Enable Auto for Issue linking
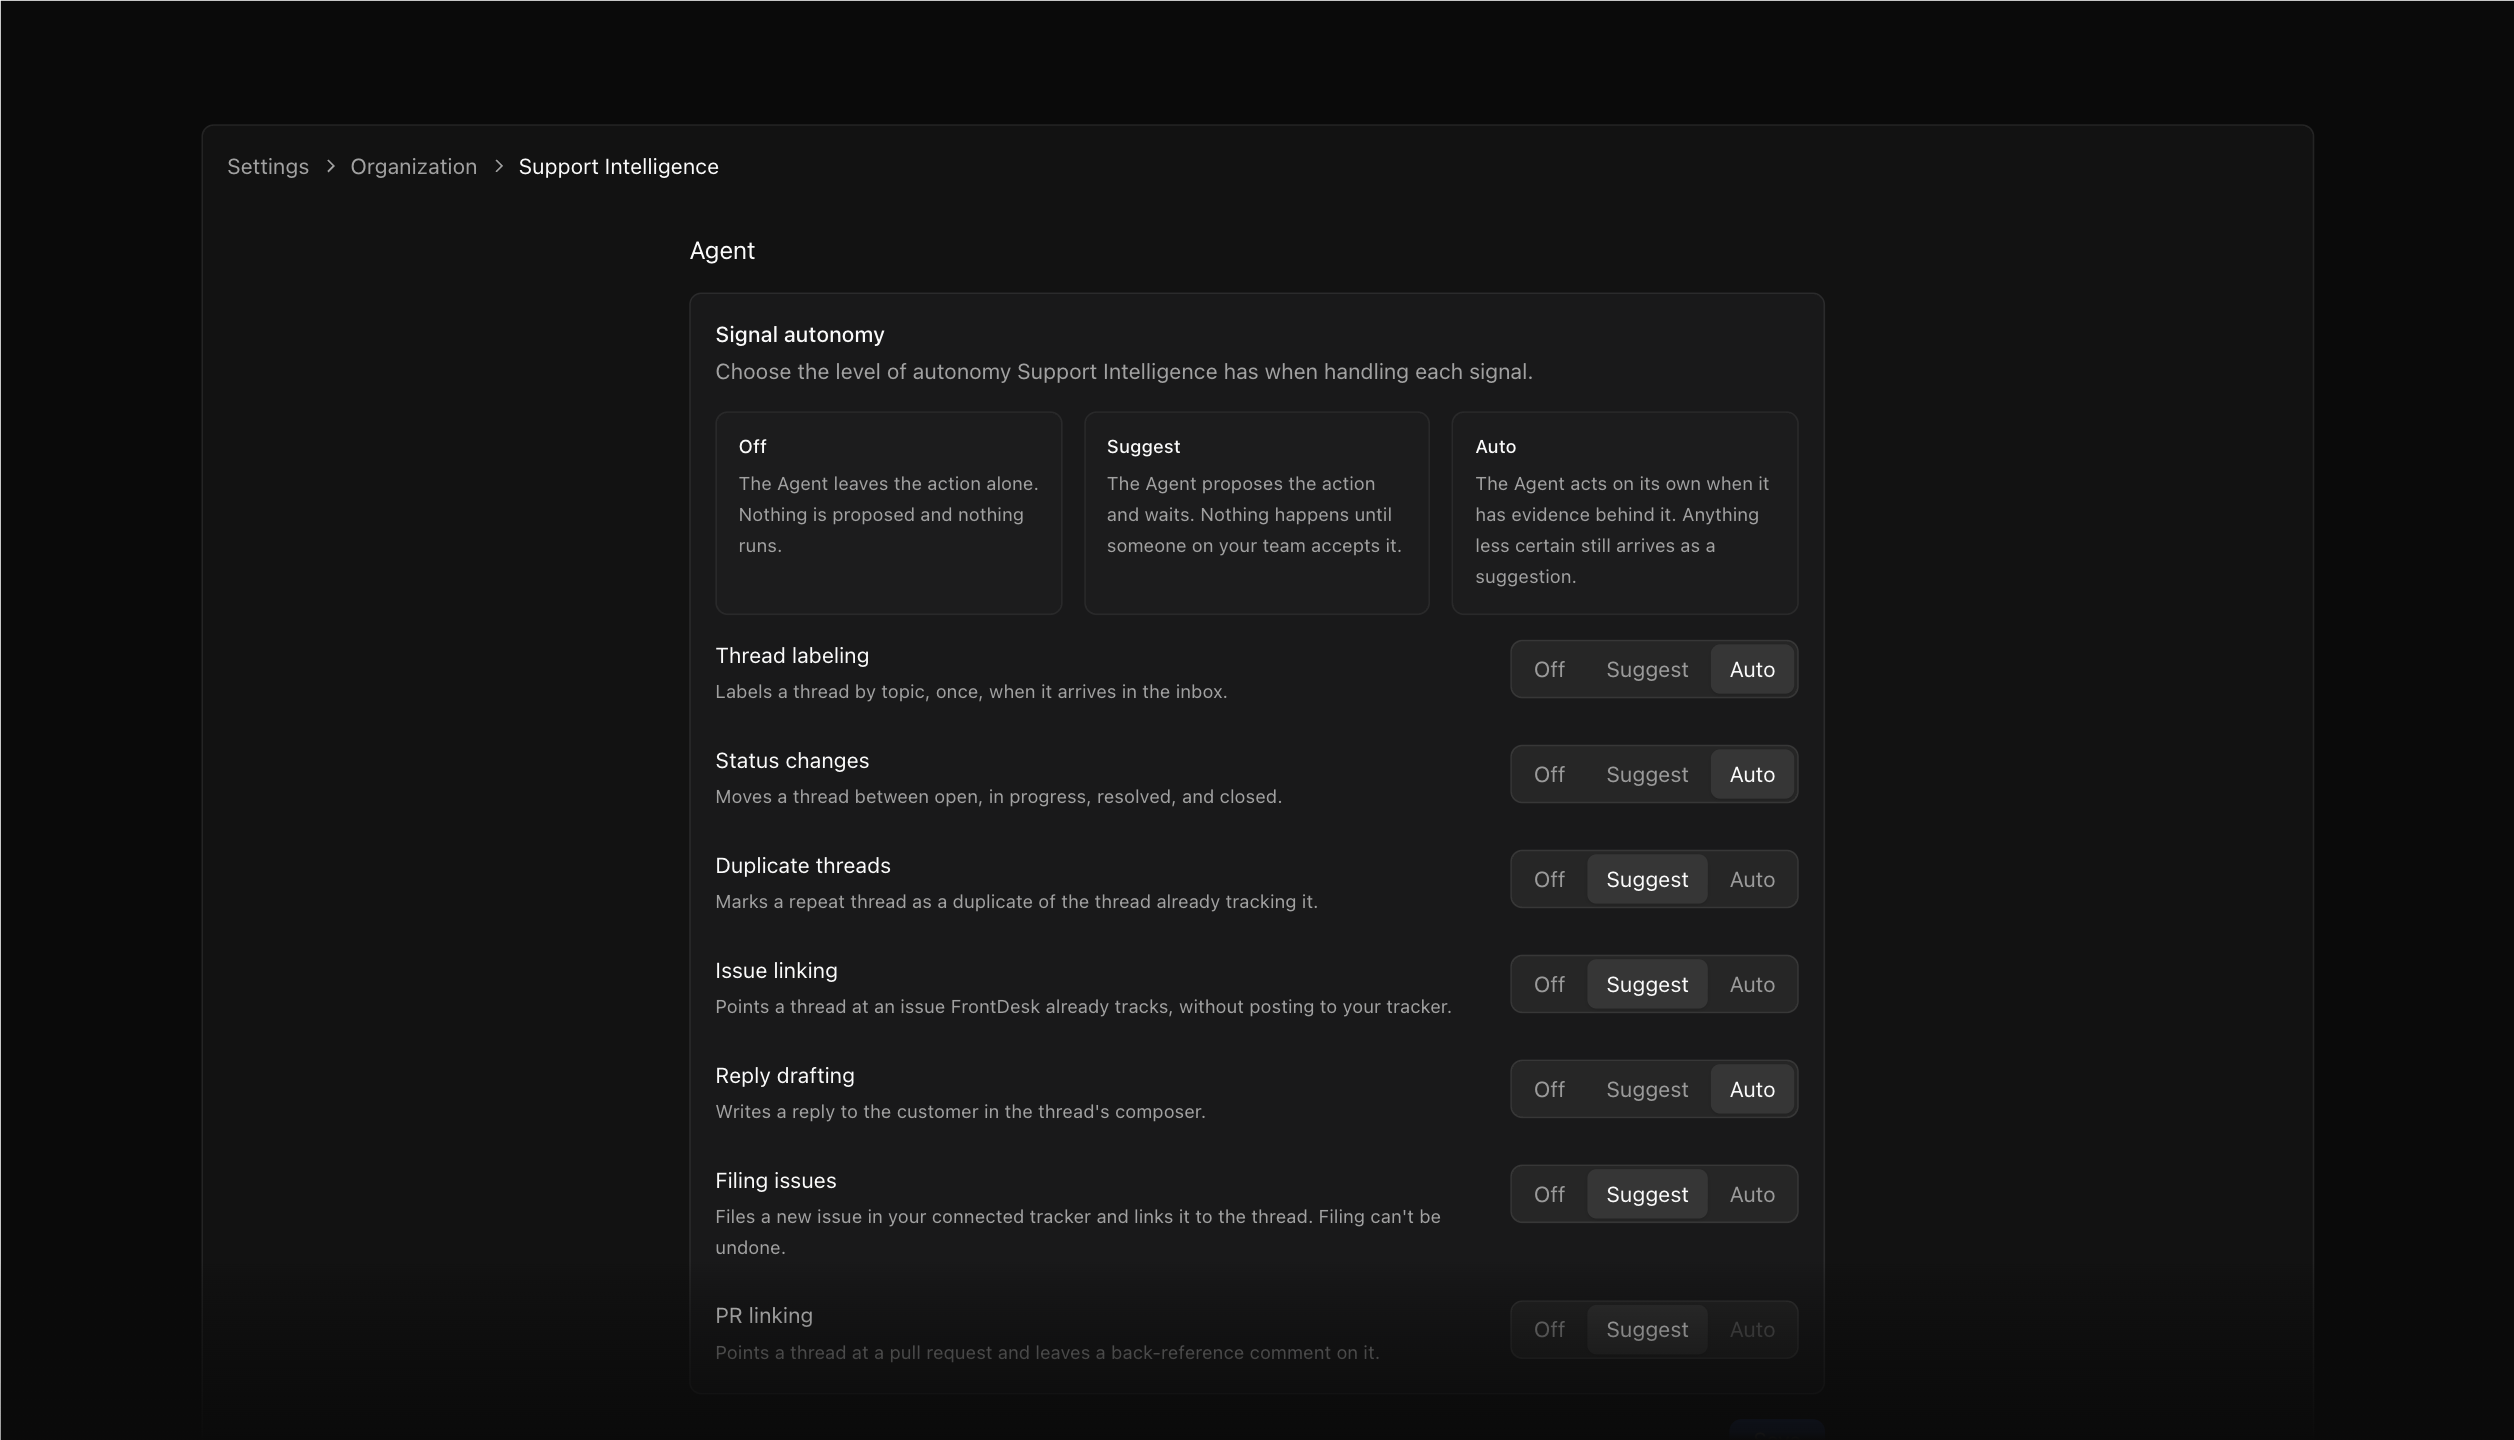Image resolution: width=2514 pixels, height=1440 pixels. 1752,984
